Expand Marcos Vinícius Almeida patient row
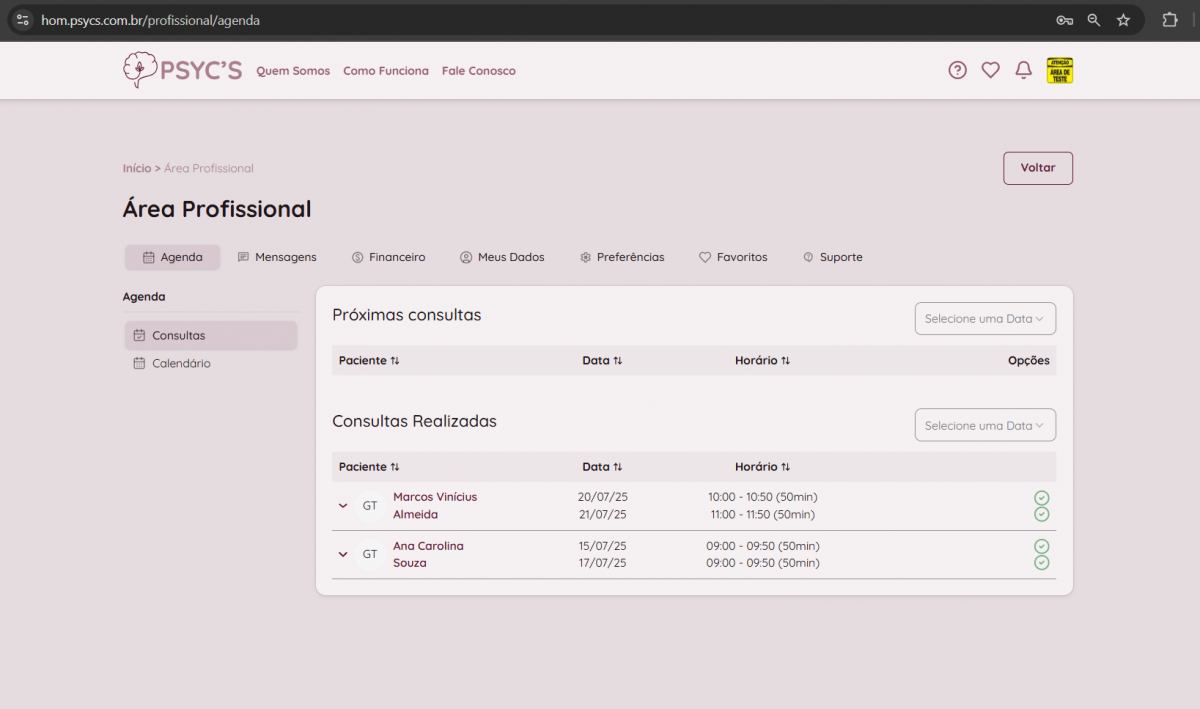The image size is (1200, 709). [343, 506]
